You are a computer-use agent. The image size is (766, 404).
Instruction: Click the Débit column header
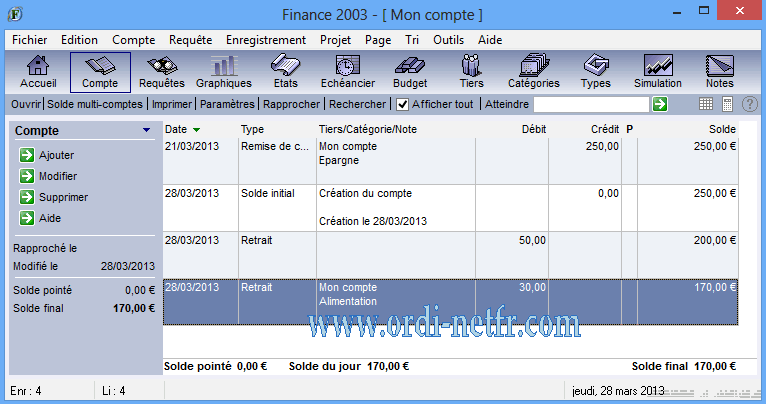pyautogui.click(x=533, y=129)
